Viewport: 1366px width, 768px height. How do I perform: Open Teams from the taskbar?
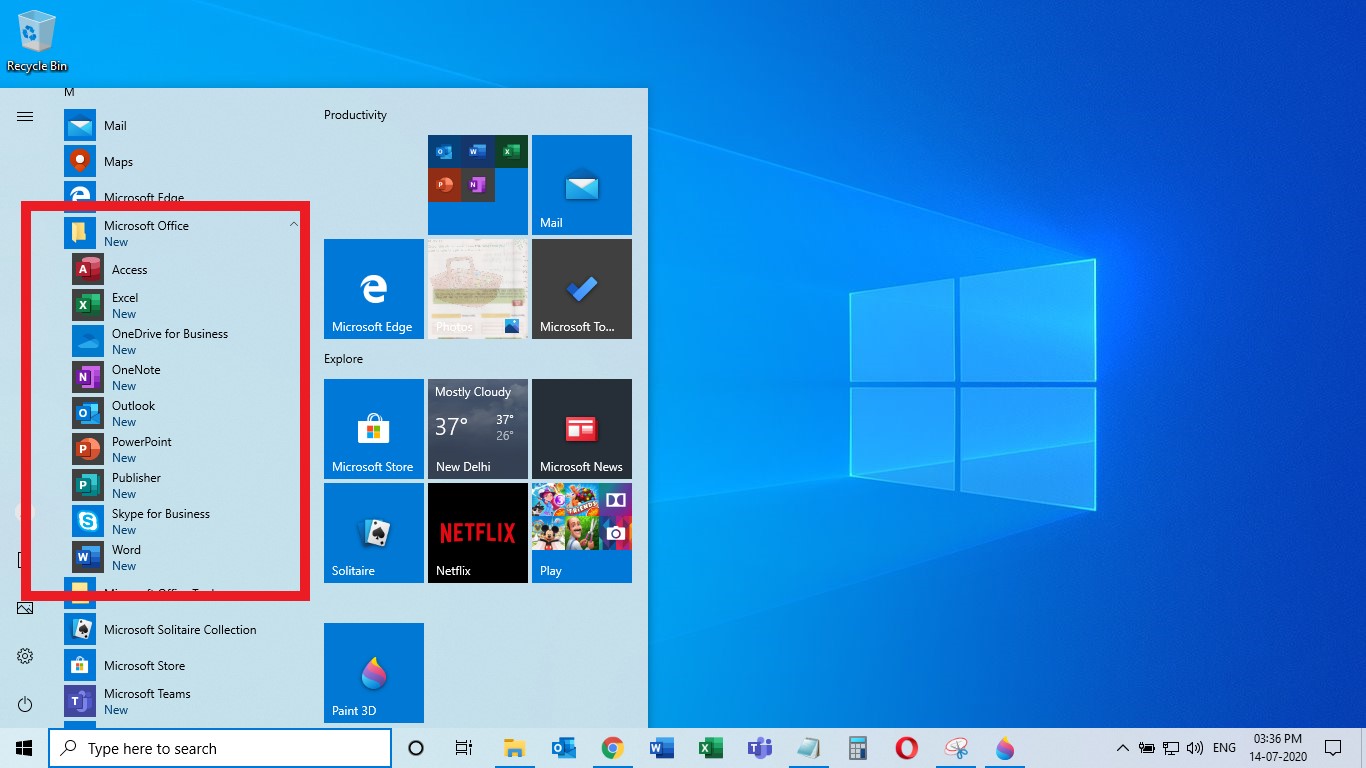[x=759, y=748]
